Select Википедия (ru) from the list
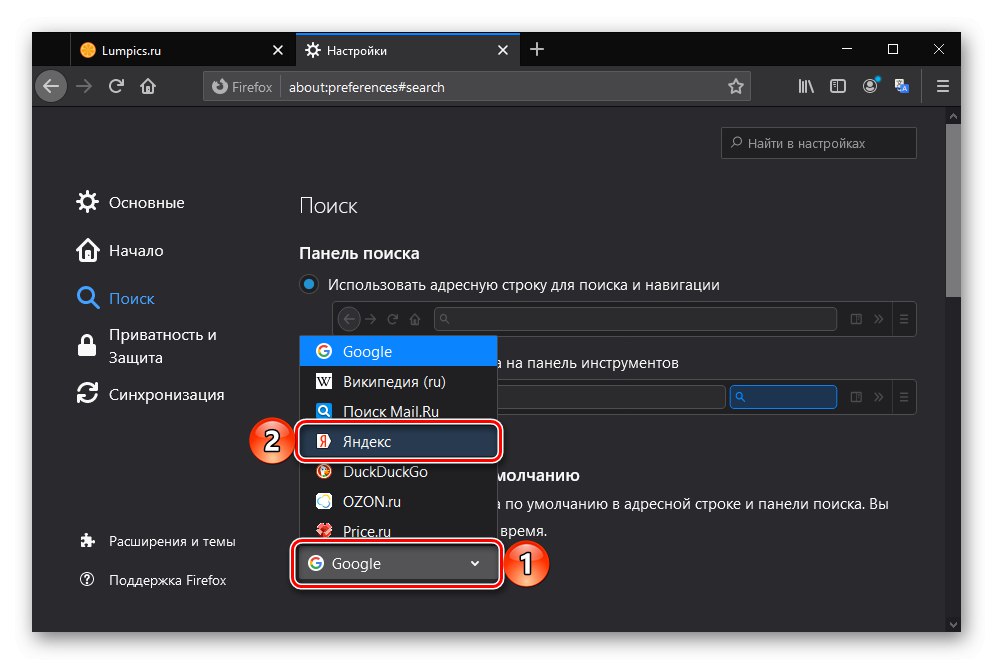 [x=397, y=381]
